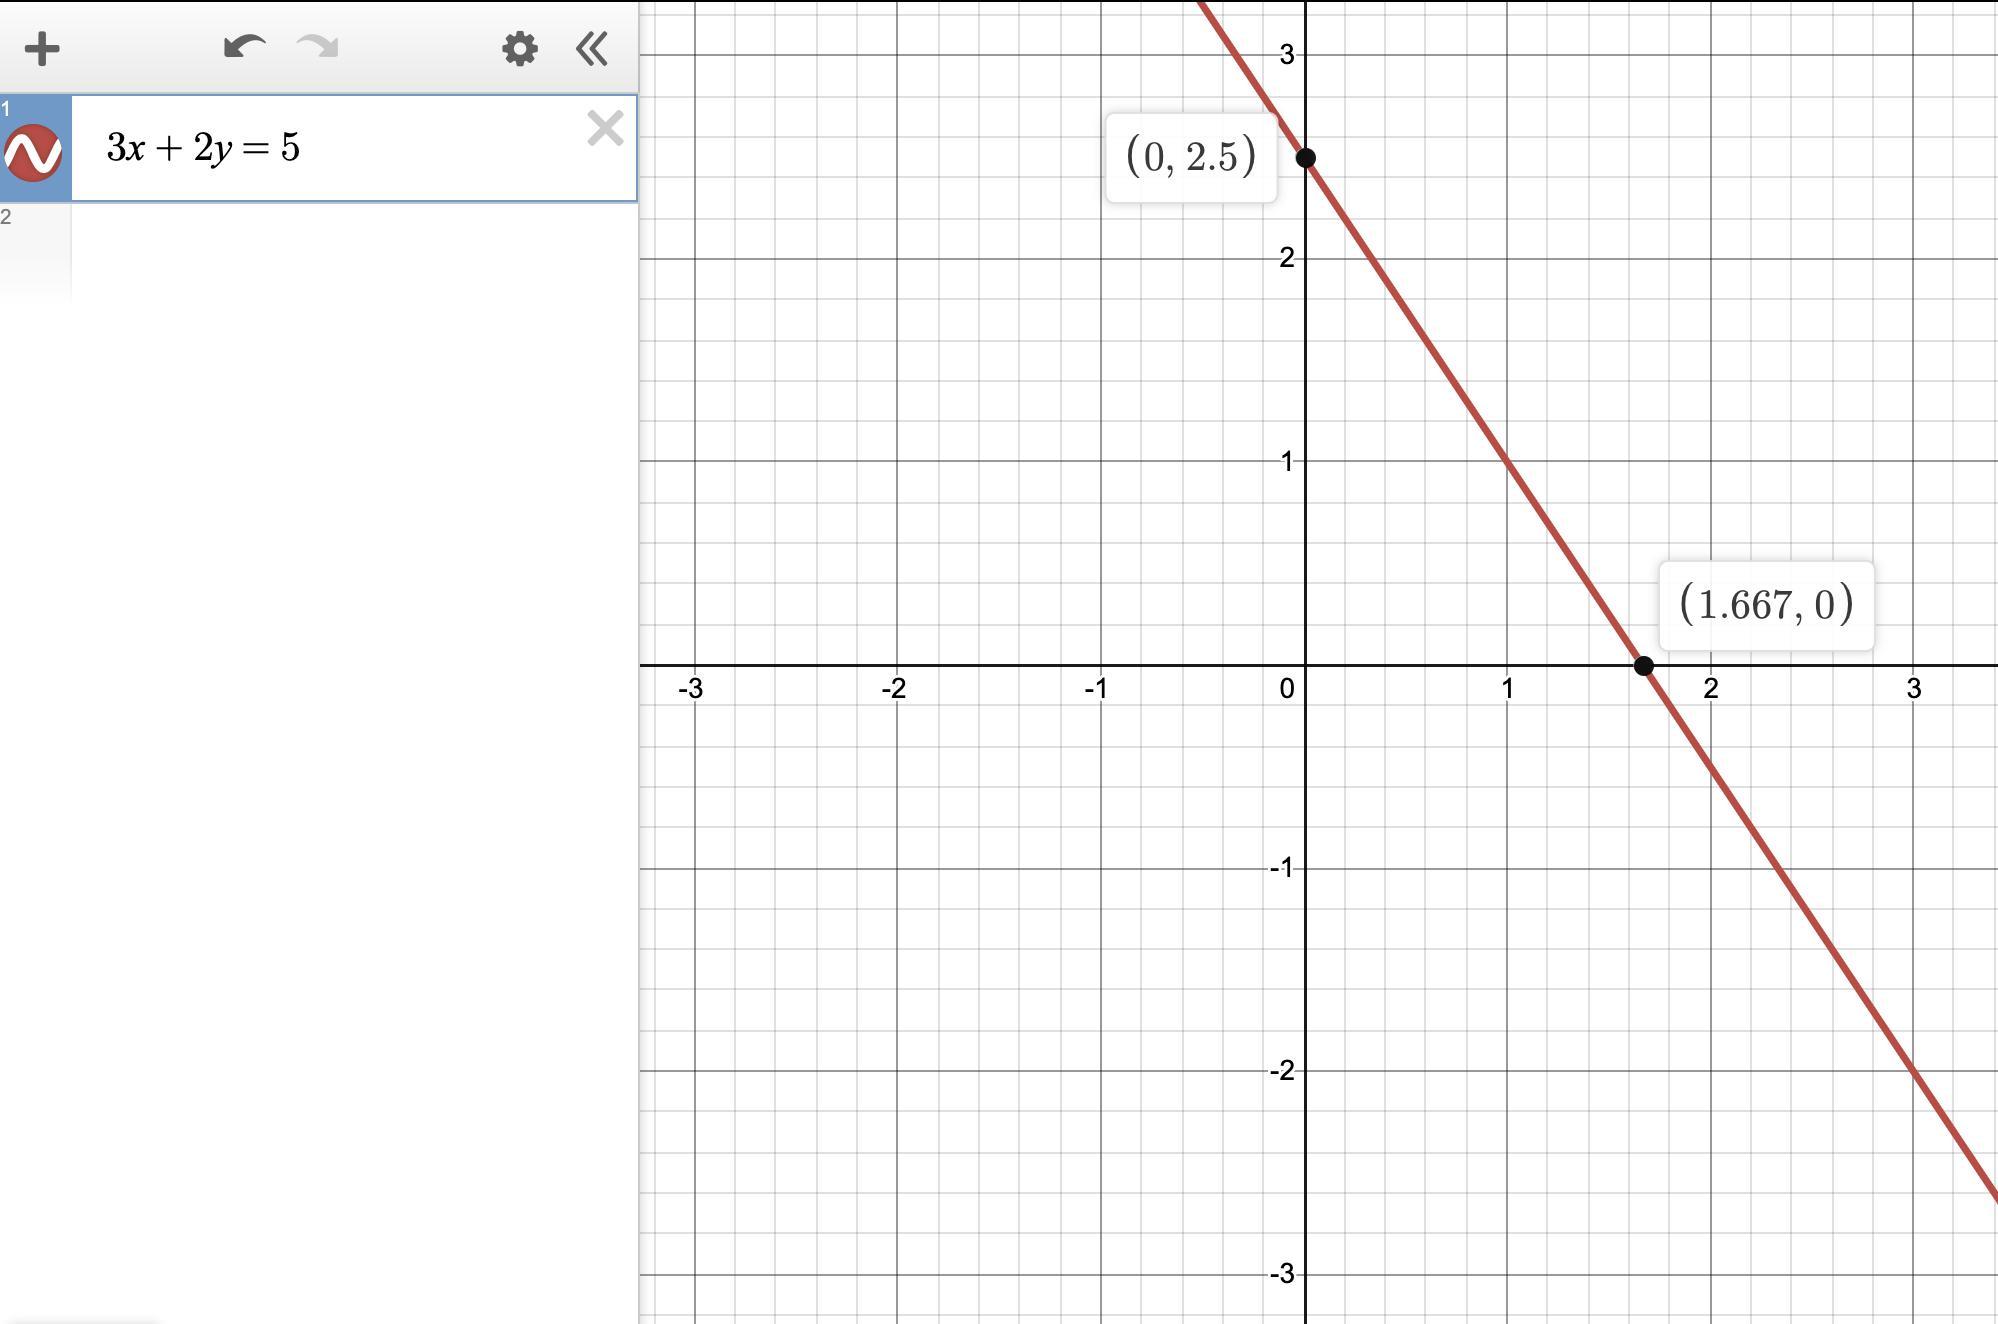Click the Add Item plus icon
1998x1324 pixels.
pos(42,49)
